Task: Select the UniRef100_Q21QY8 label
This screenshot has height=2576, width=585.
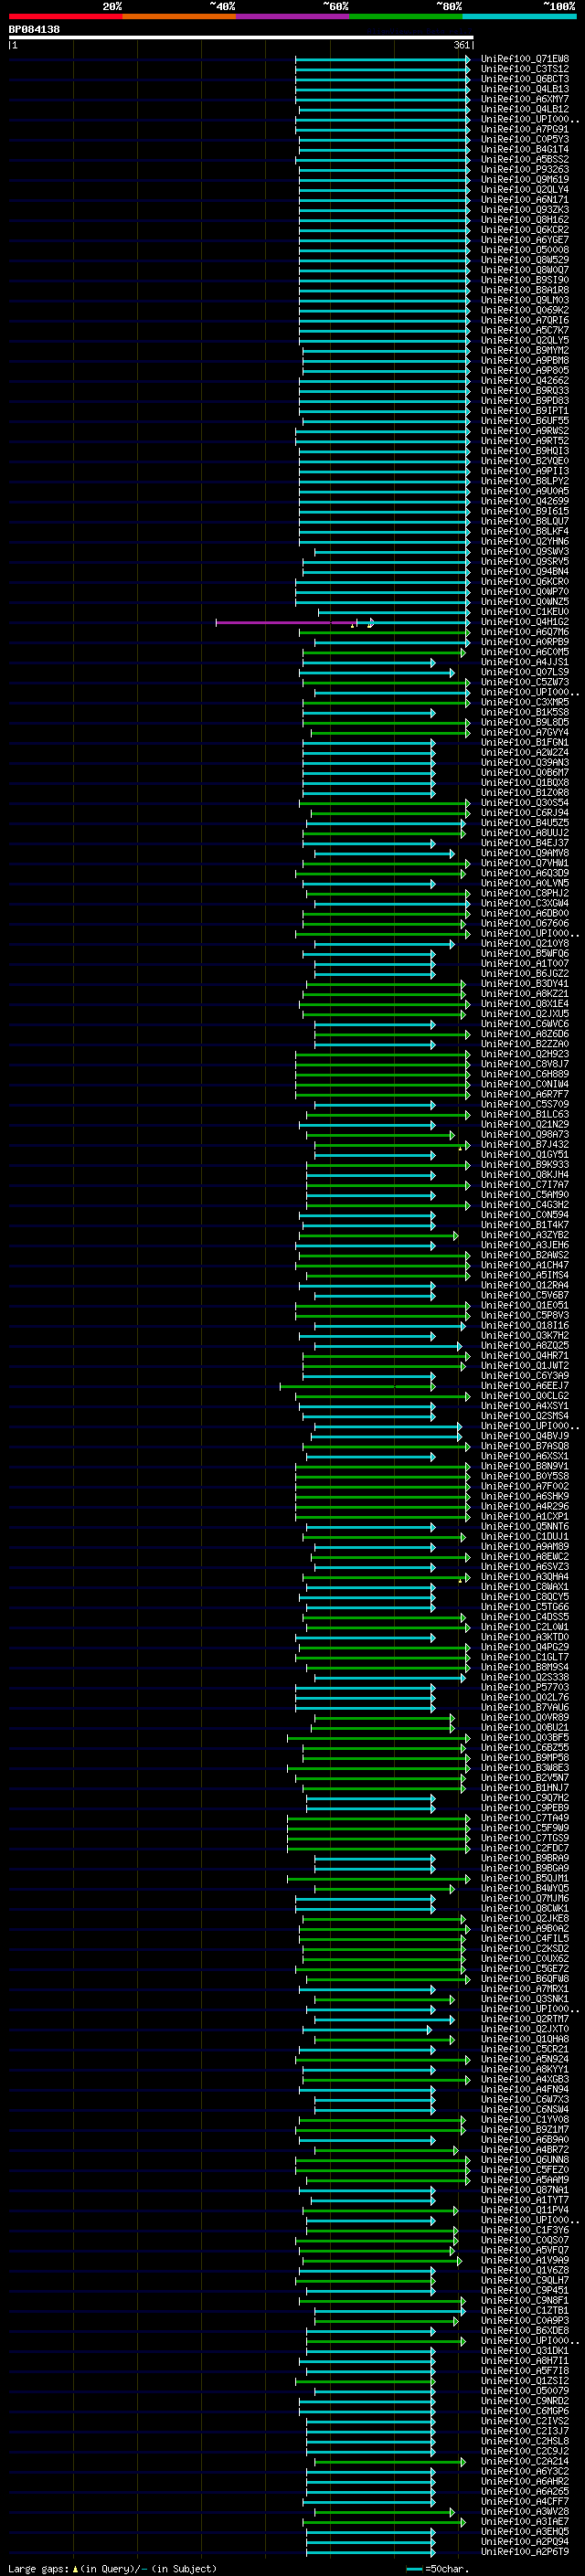Action: (x=525, y=943)
